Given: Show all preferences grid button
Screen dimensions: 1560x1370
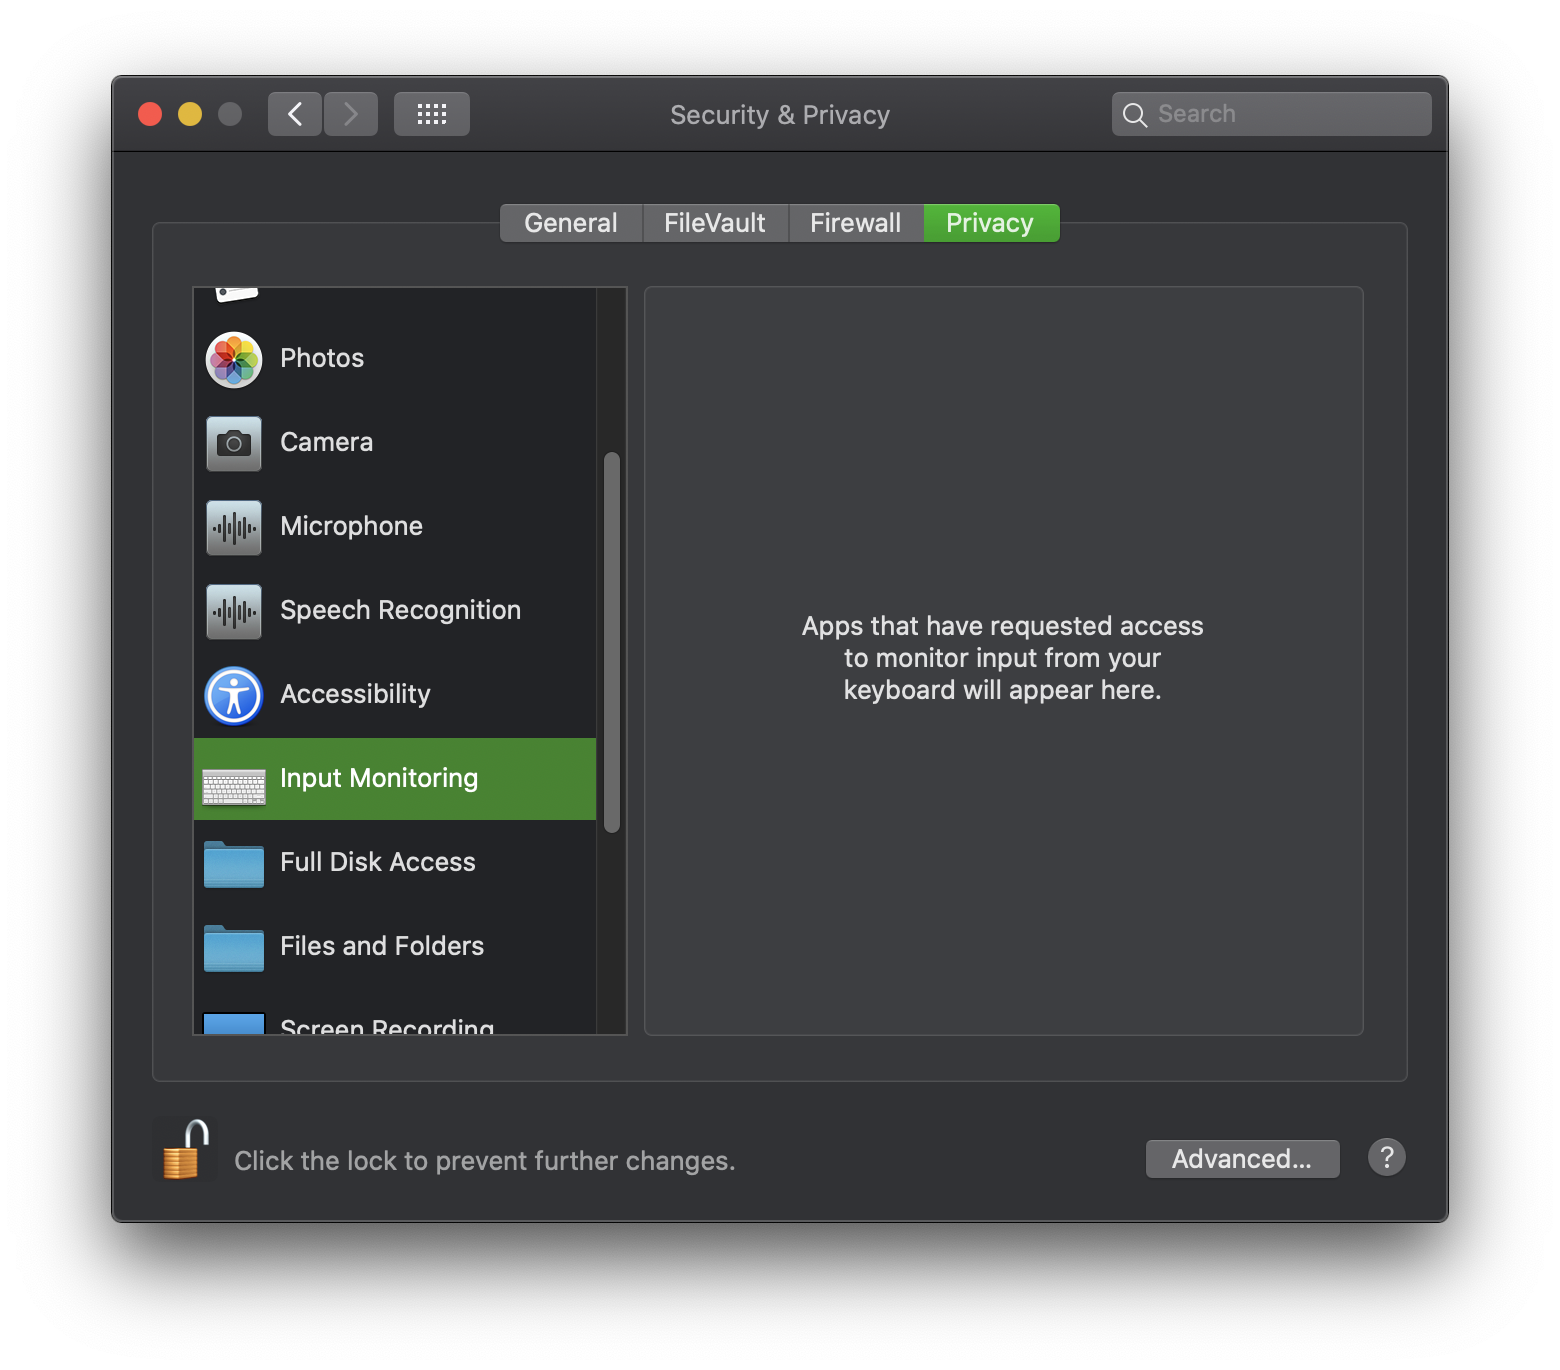Looking at the screenshot, I should click(x=432, y=114).
